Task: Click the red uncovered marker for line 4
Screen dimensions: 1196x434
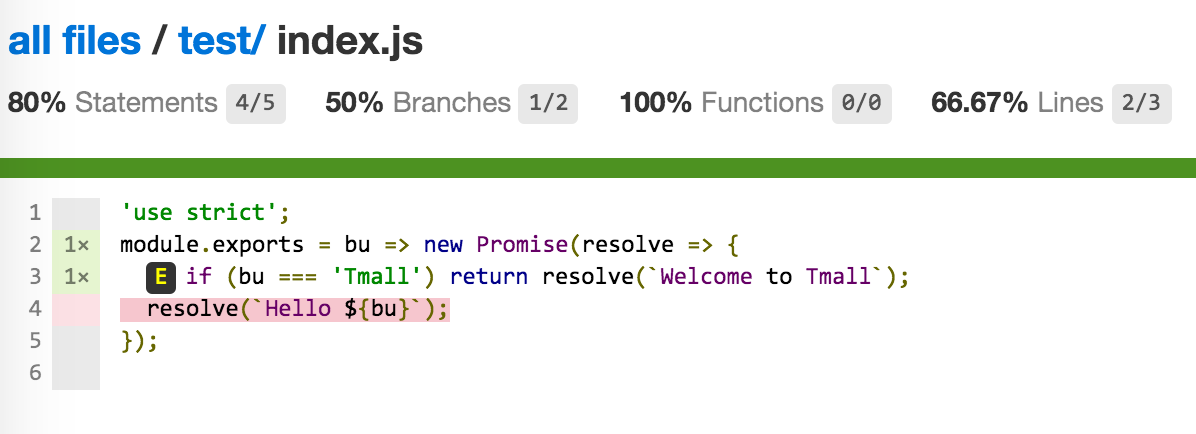Action: click(76, 310)
